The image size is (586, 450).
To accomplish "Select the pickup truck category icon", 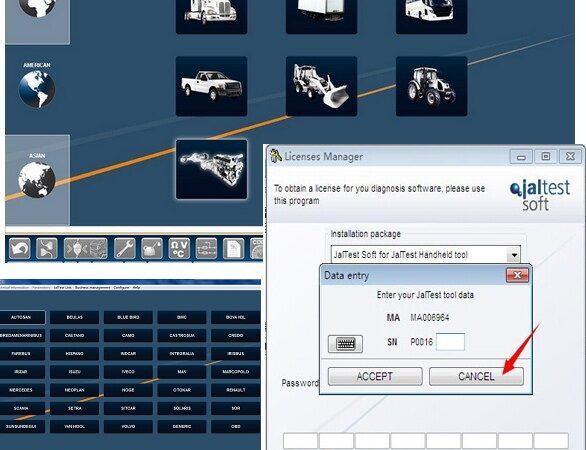I will 211,86.
